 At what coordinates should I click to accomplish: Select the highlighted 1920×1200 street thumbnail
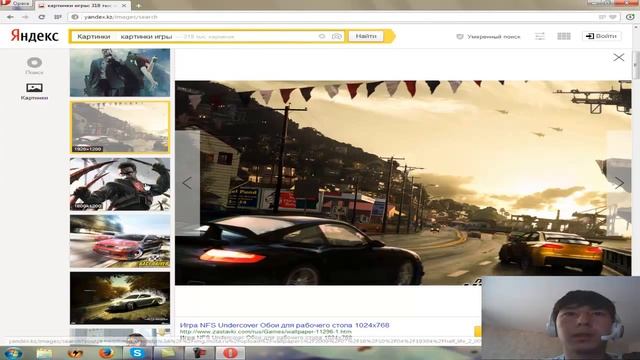click(x=120, y=127)
